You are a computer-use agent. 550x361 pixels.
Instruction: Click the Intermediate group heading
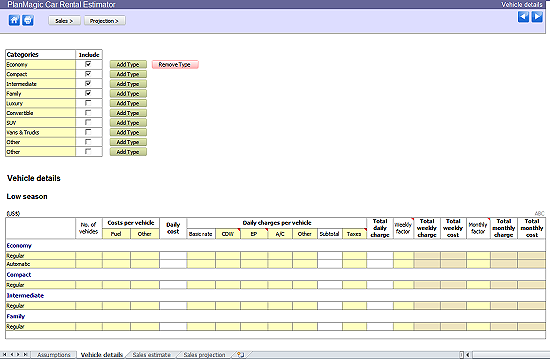pos(25,295)
